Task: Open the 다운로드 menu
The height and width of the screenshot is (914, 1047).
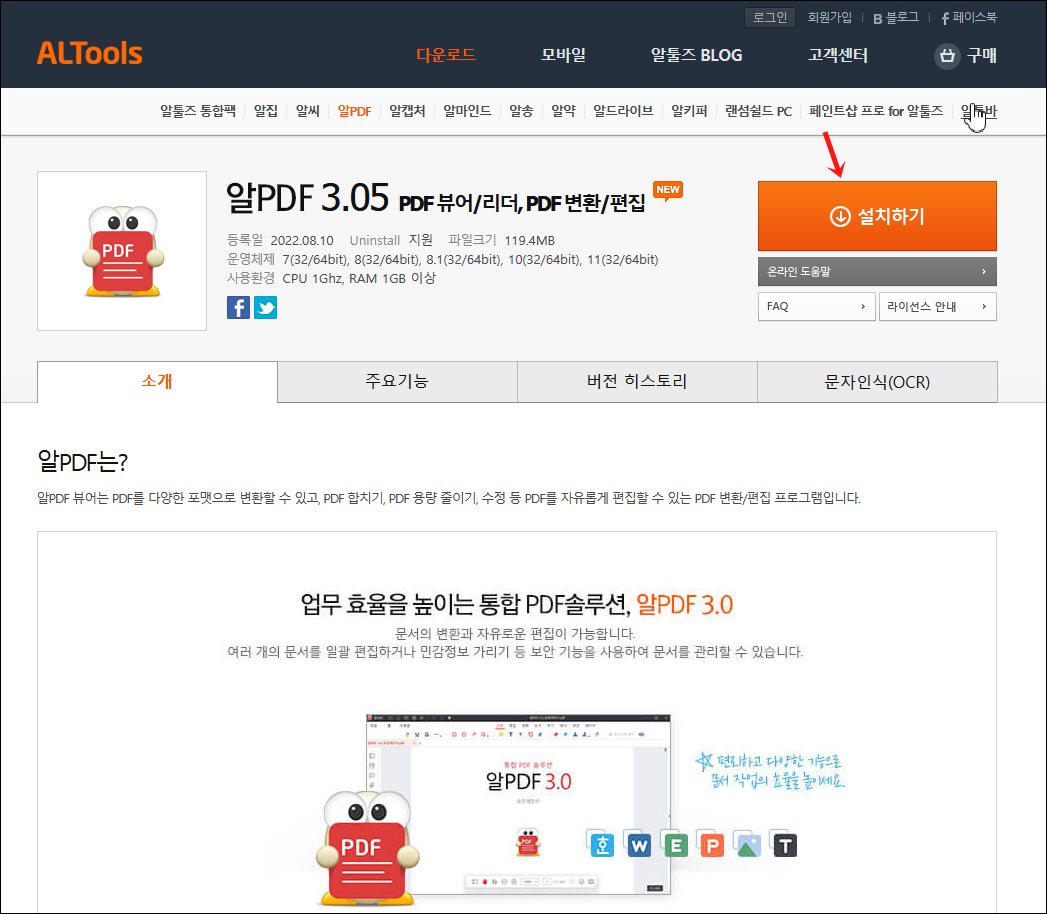Action: (446, 55)
